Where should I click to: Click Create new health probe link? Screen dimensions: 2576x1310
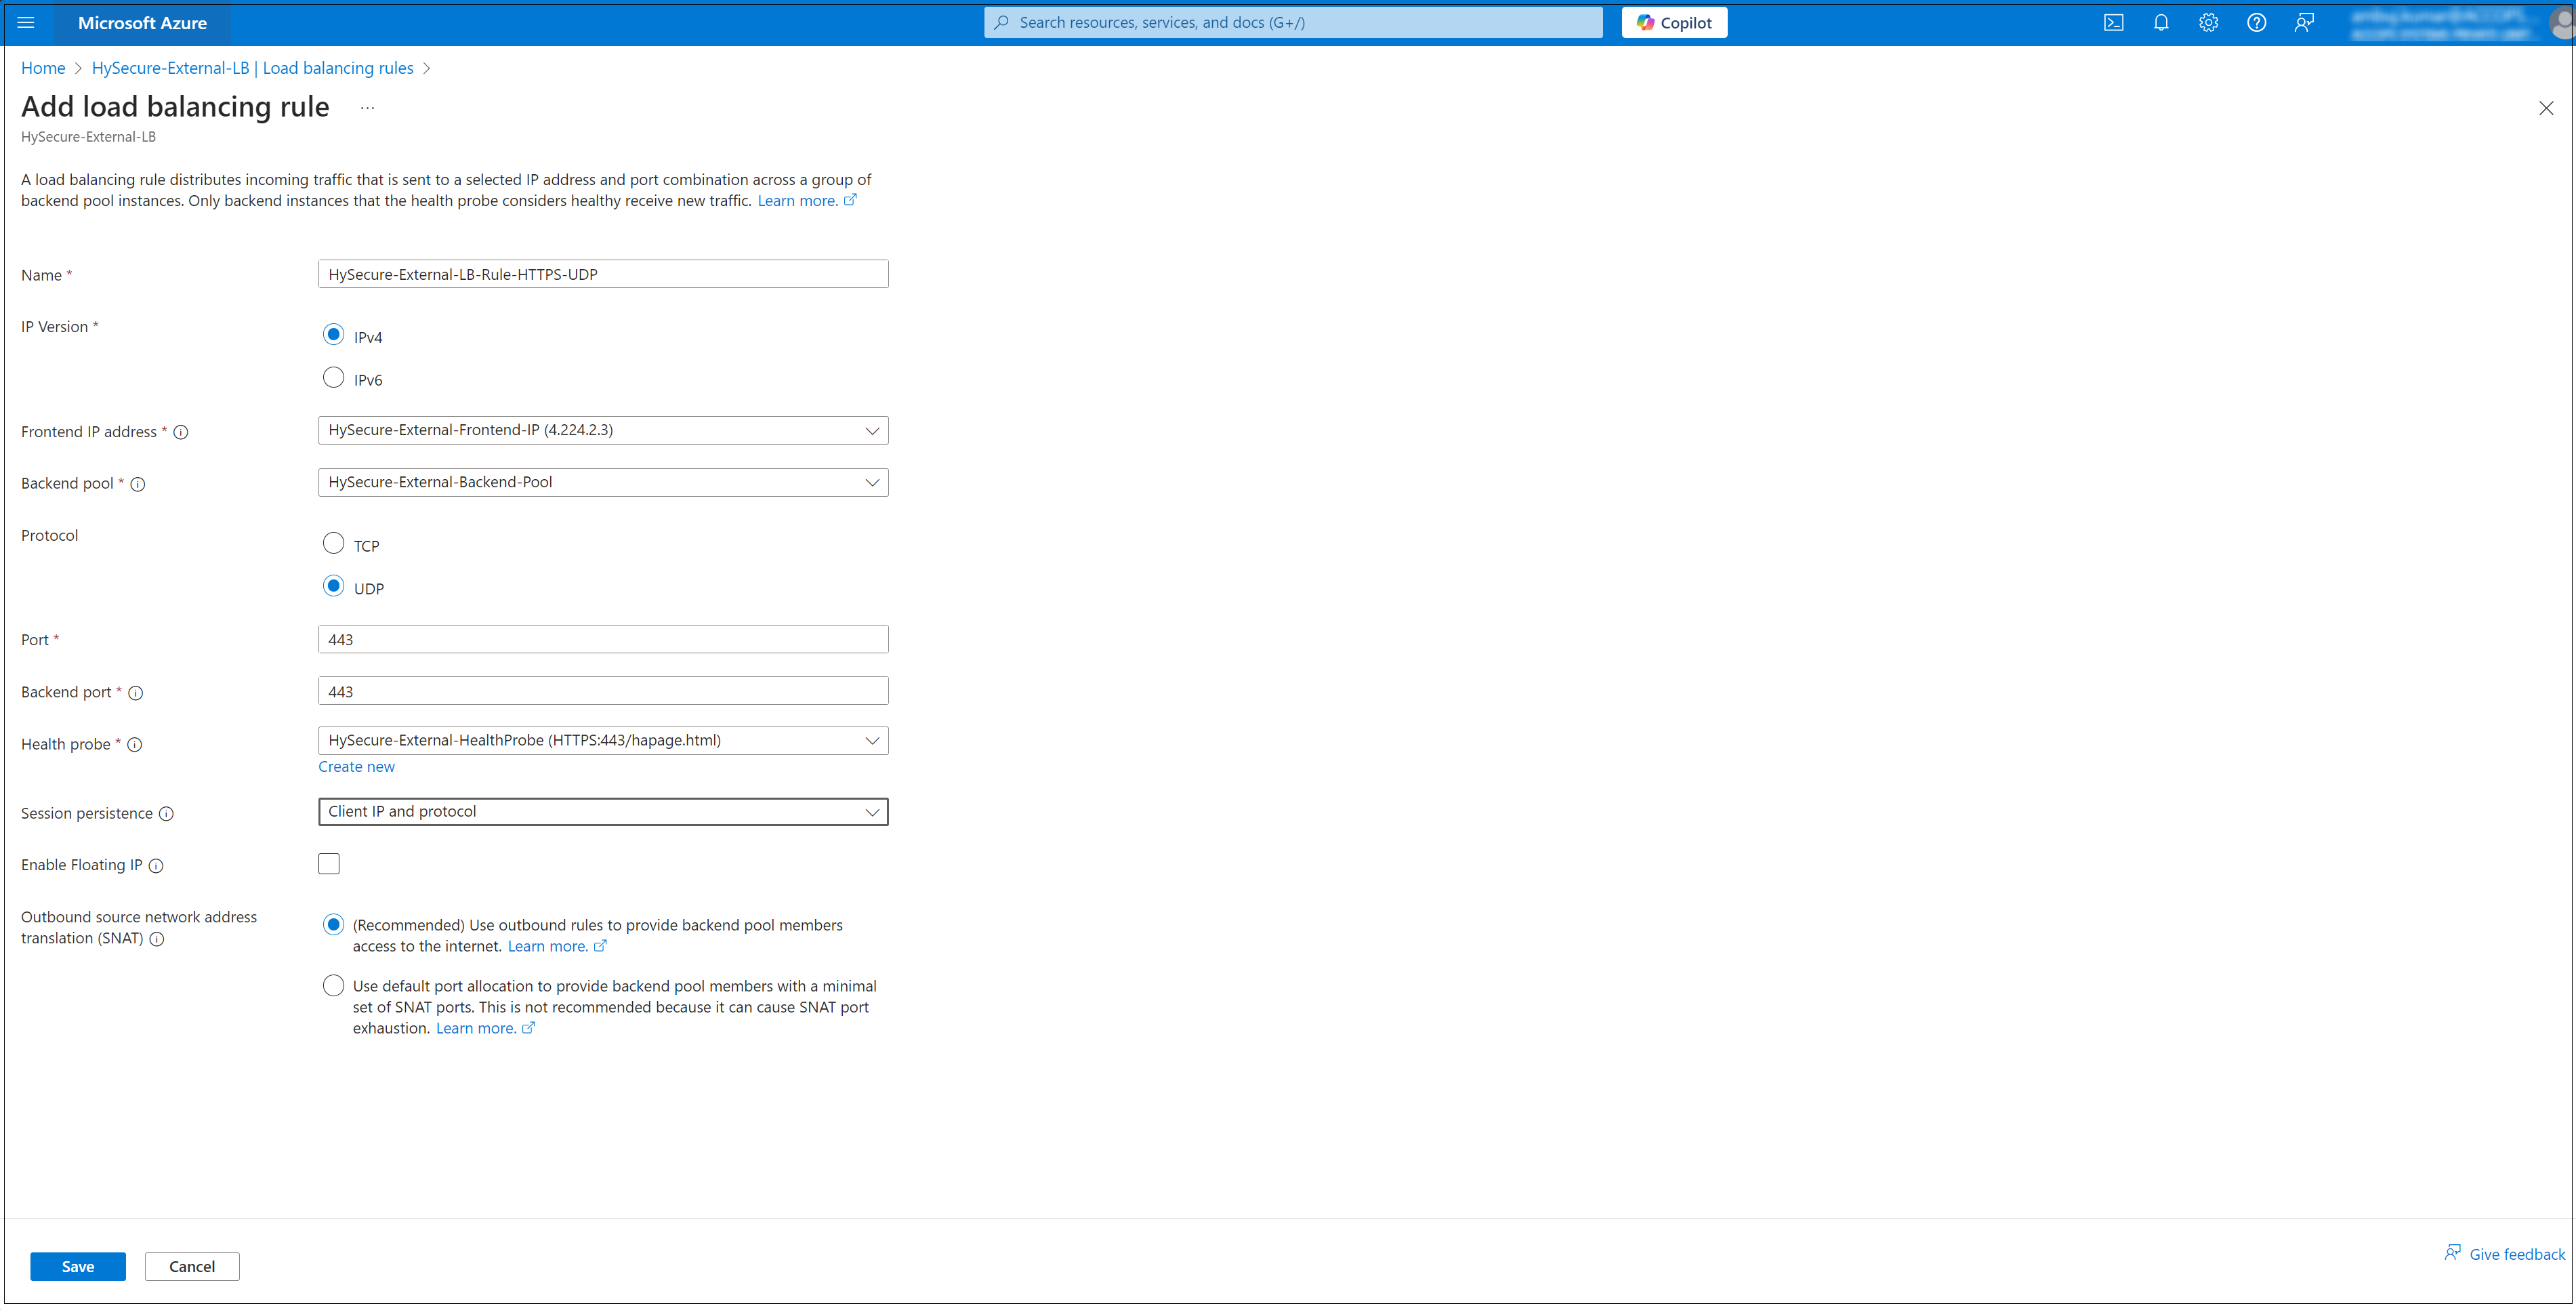356,767
